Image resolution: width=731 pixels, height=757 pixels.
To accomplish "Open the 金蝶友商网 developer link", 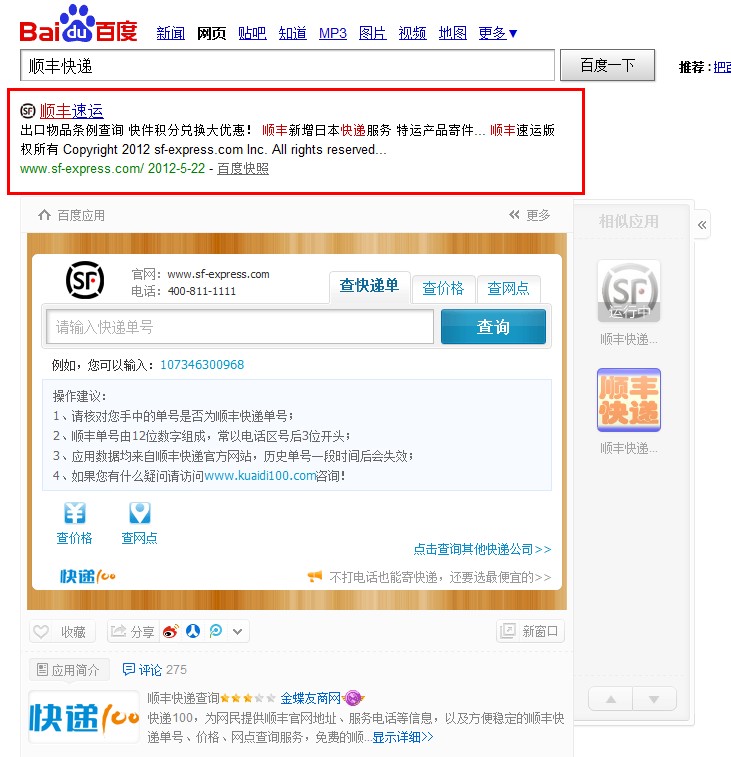I will pos(311,698).
